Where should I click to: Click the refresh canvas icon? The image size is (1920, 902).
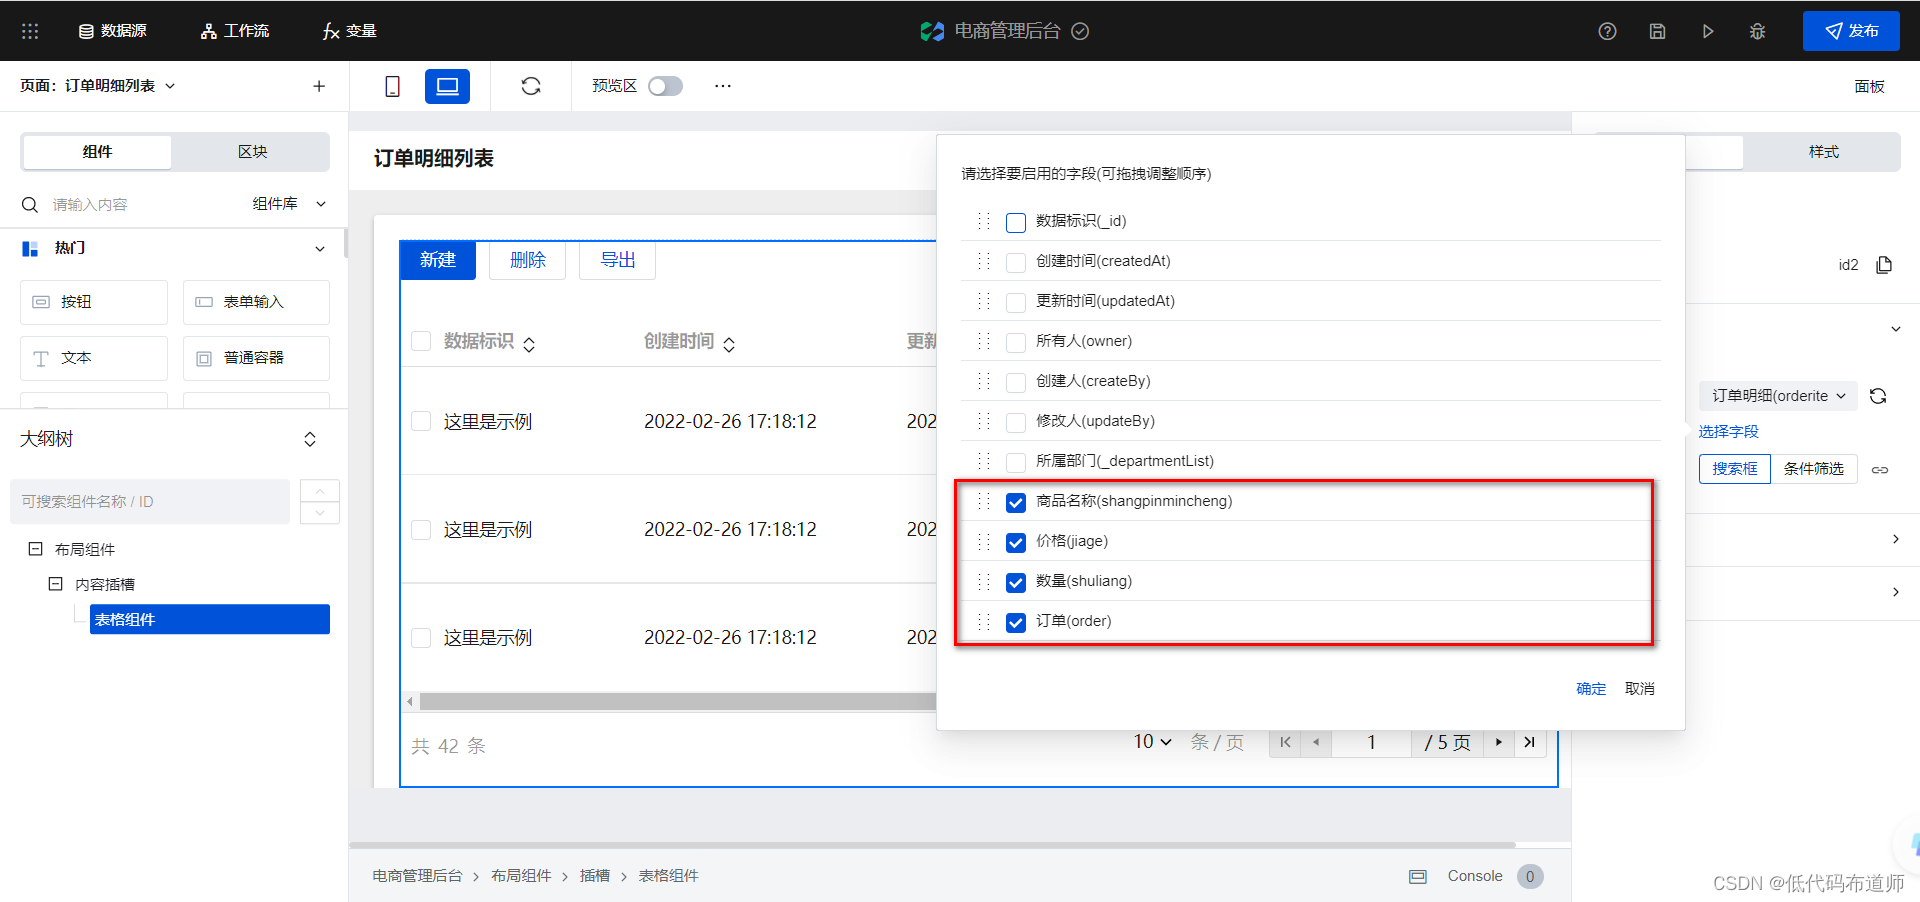[531, 86]
